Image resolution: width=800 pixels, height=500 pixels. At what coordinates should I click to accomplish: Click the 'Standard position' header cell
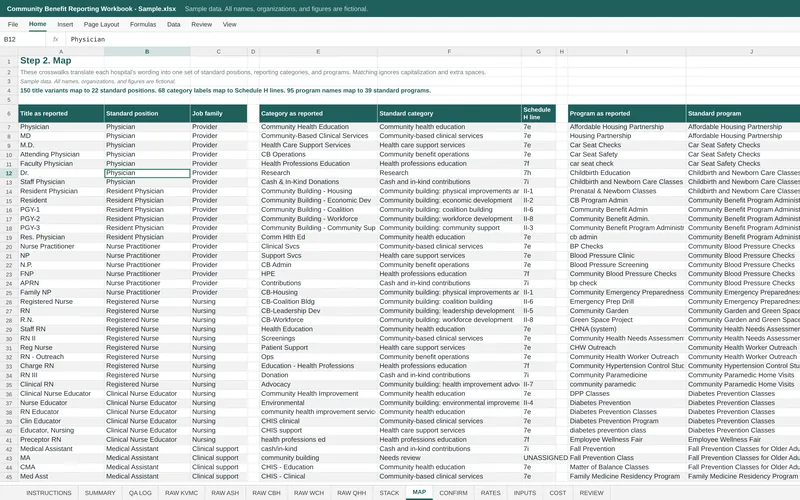pos(147,113)
